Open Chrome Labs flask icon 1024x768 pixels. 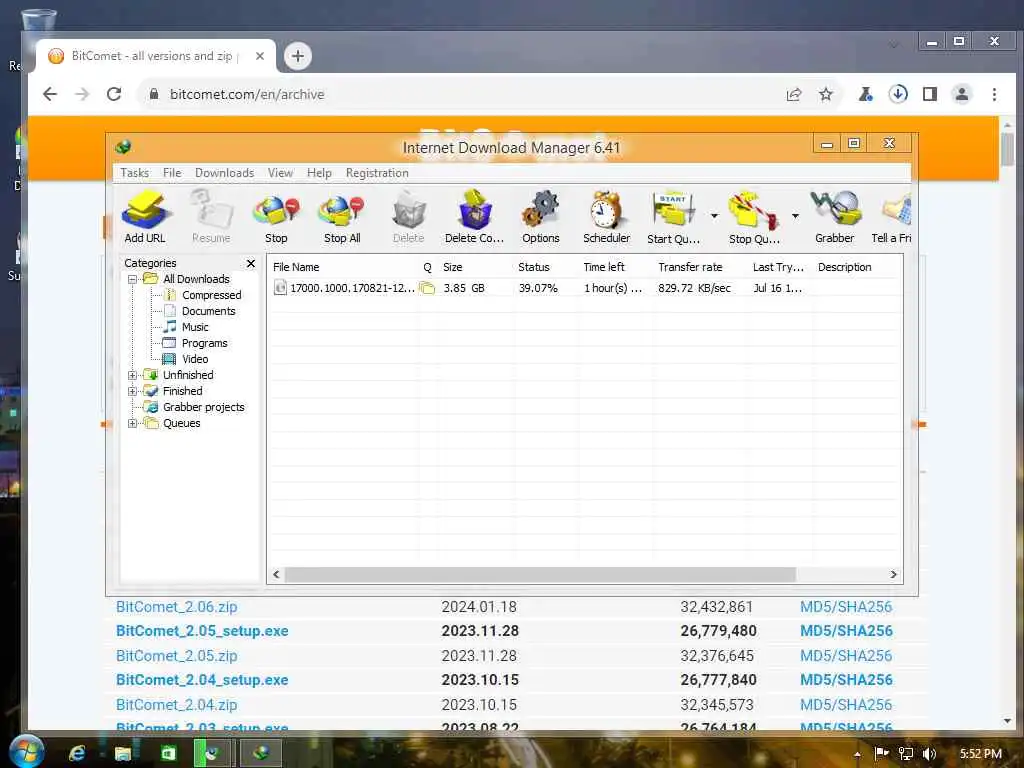click(x=865, y=94)
